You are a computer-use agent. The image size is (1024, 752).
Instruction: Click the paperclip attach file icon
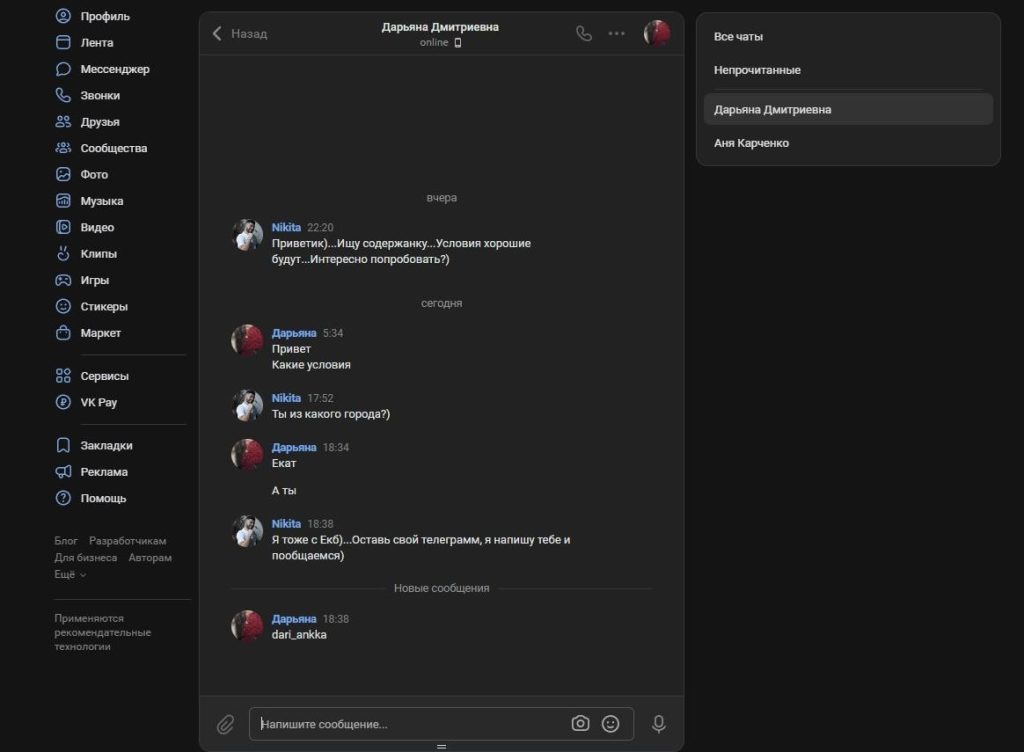coord(226,724)
